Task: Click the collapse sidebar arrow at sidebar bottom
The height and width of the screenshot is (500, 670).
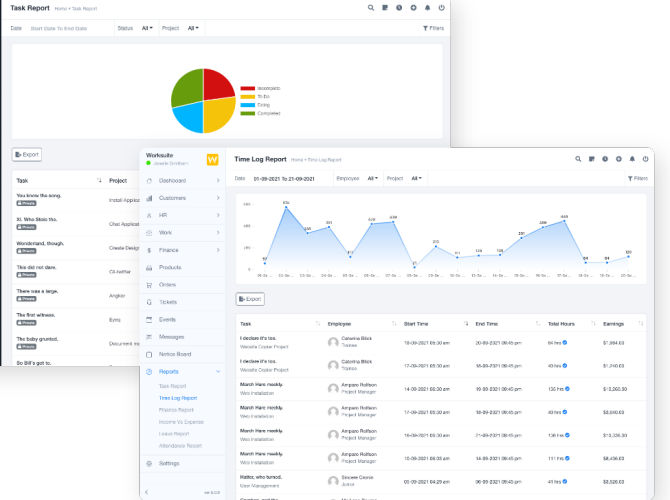Action: click(x=148, y=492)
